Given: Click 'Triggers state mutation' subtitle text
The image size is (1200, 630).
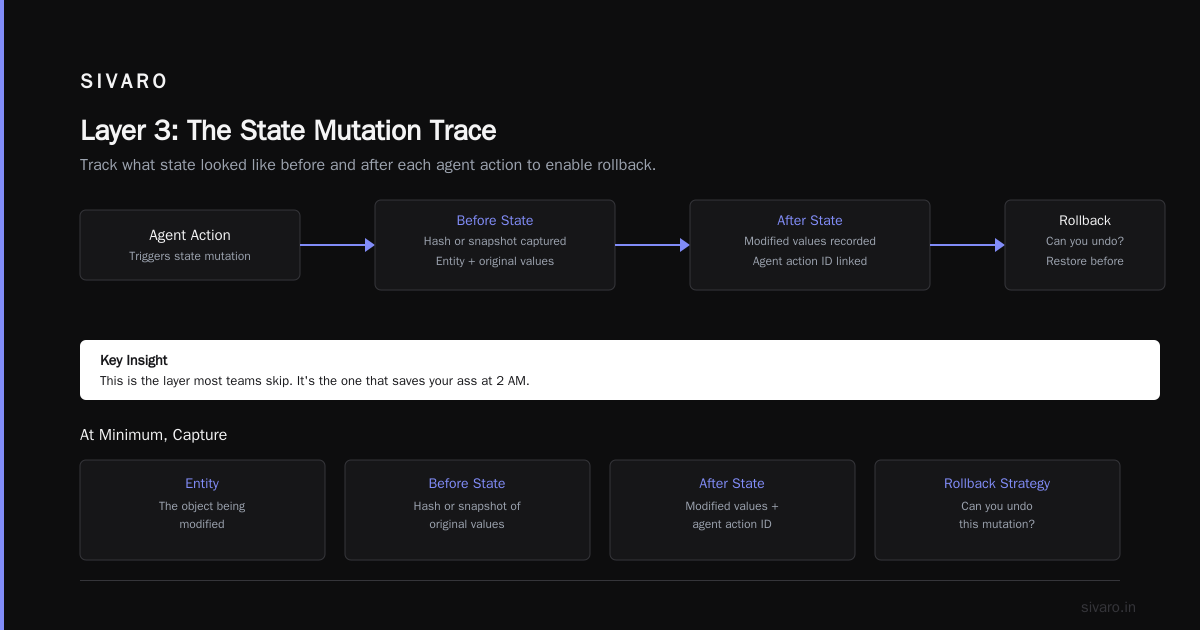Looking at the screenshot, I should tap(190, 256).
